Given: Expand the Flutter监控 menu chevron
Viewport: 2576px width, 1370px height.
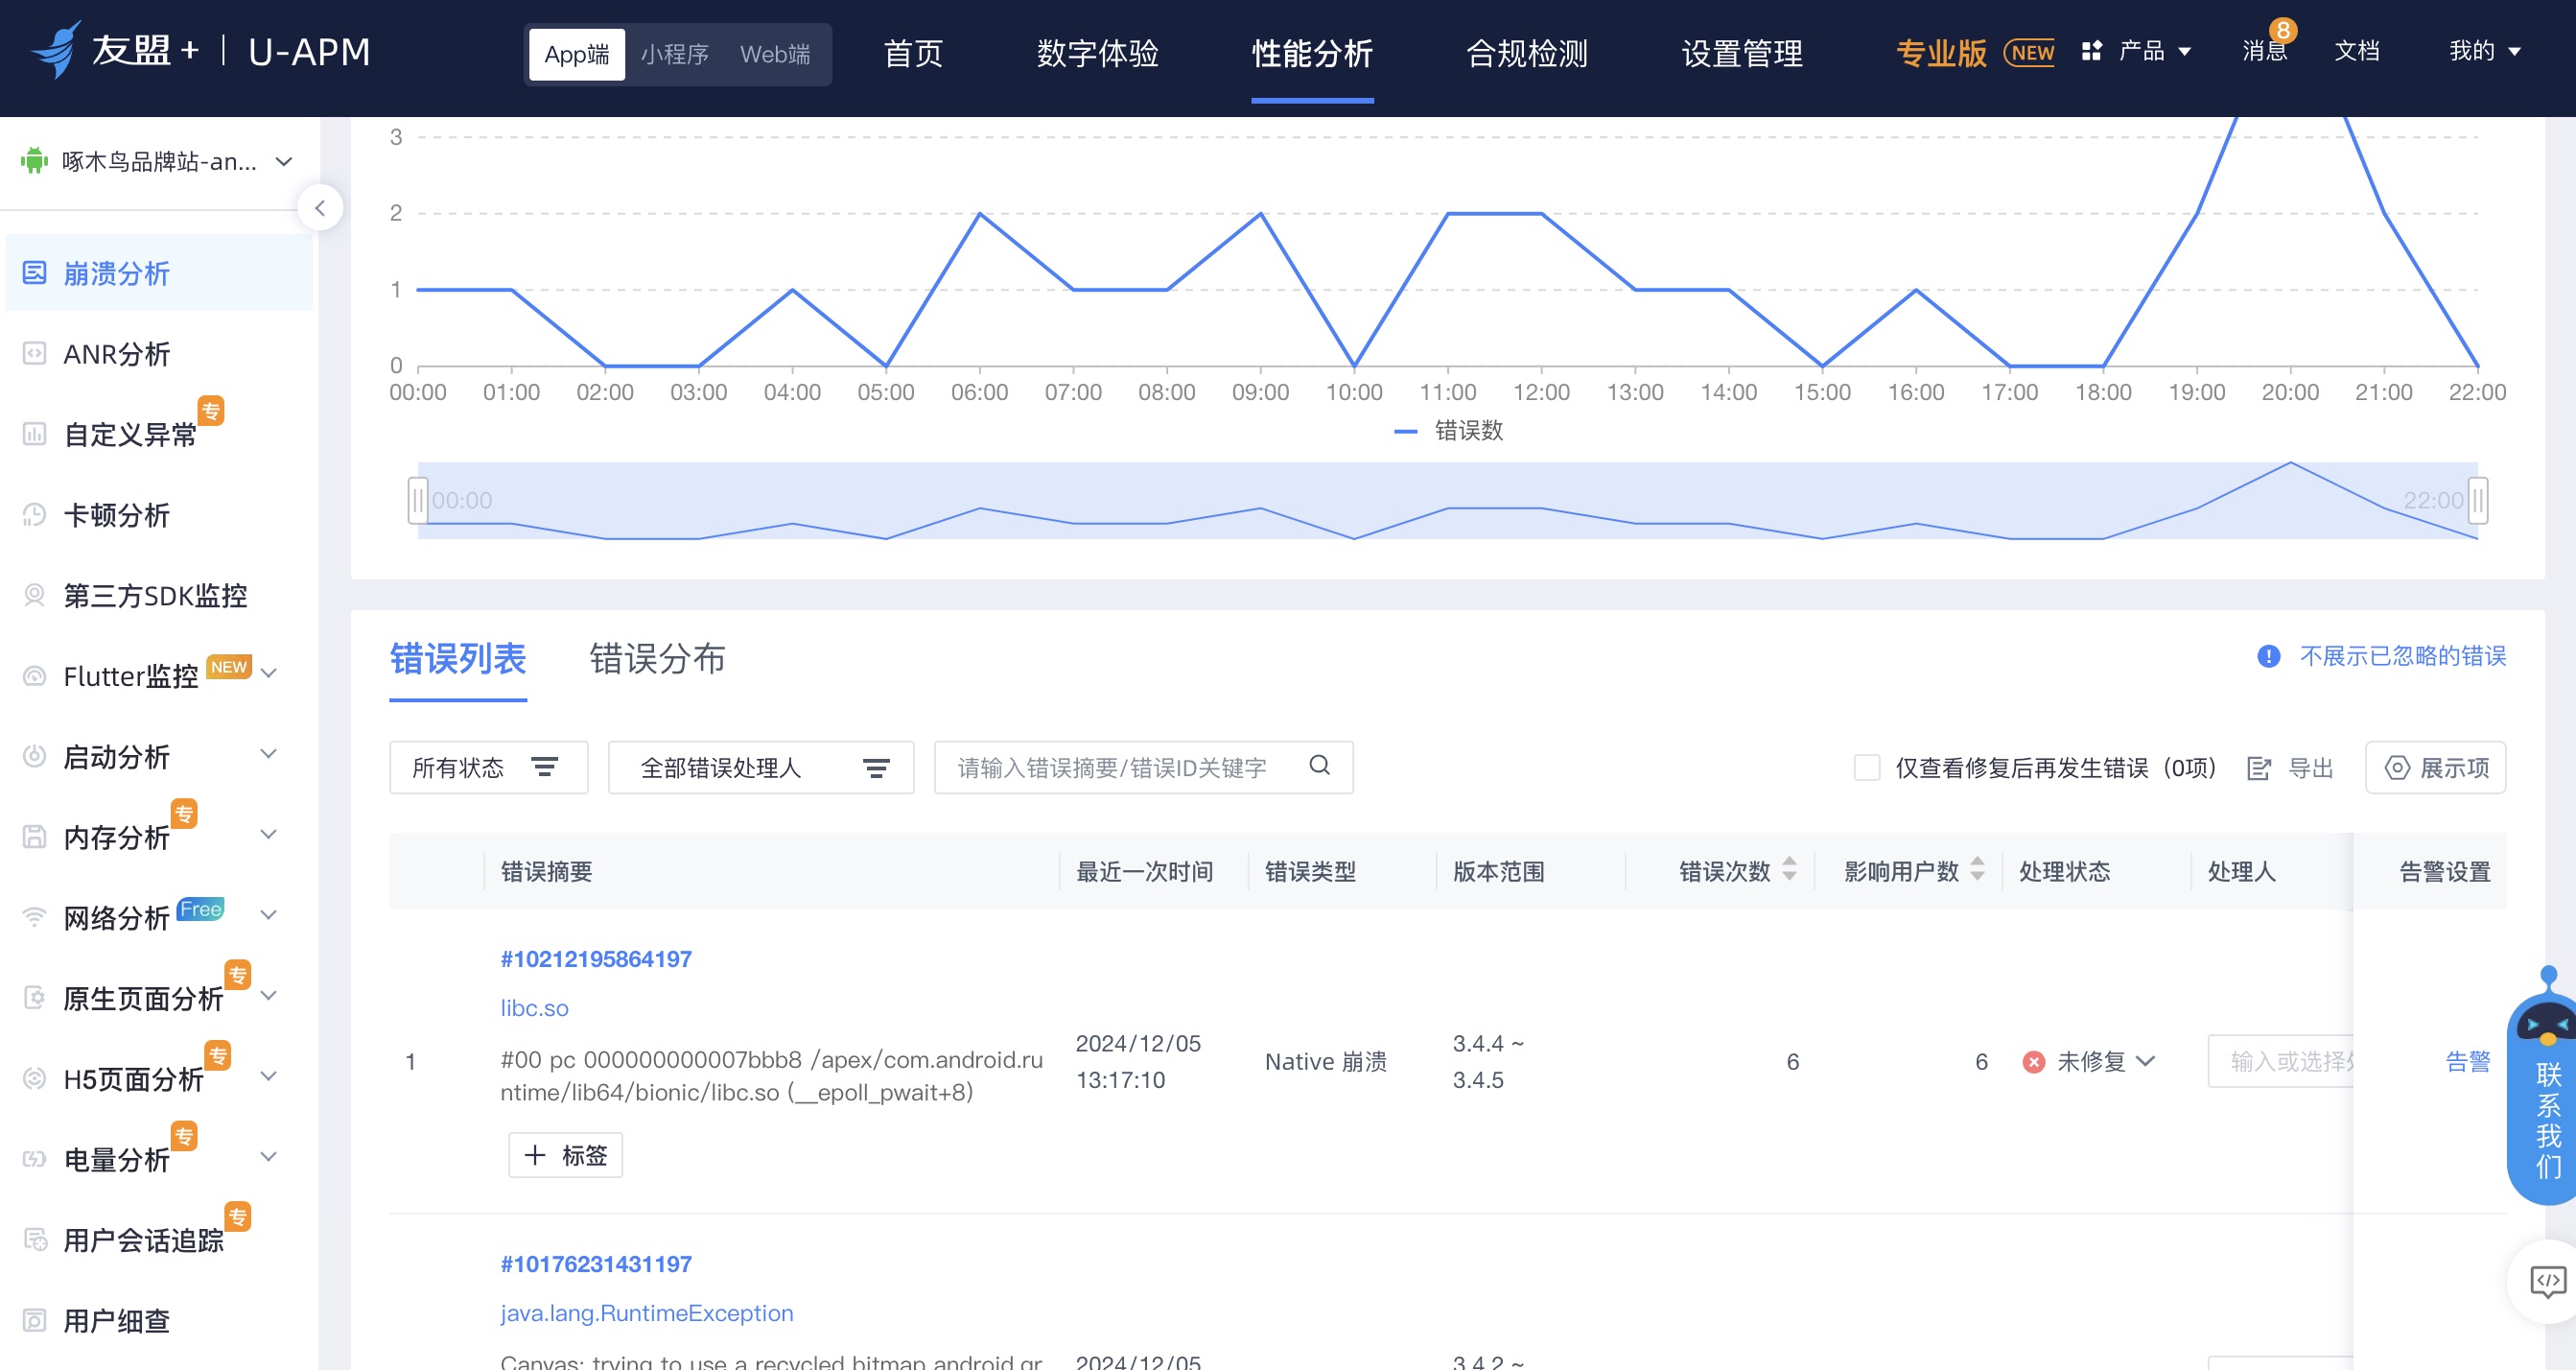Looking at the screenshot, I should (268, 674).
